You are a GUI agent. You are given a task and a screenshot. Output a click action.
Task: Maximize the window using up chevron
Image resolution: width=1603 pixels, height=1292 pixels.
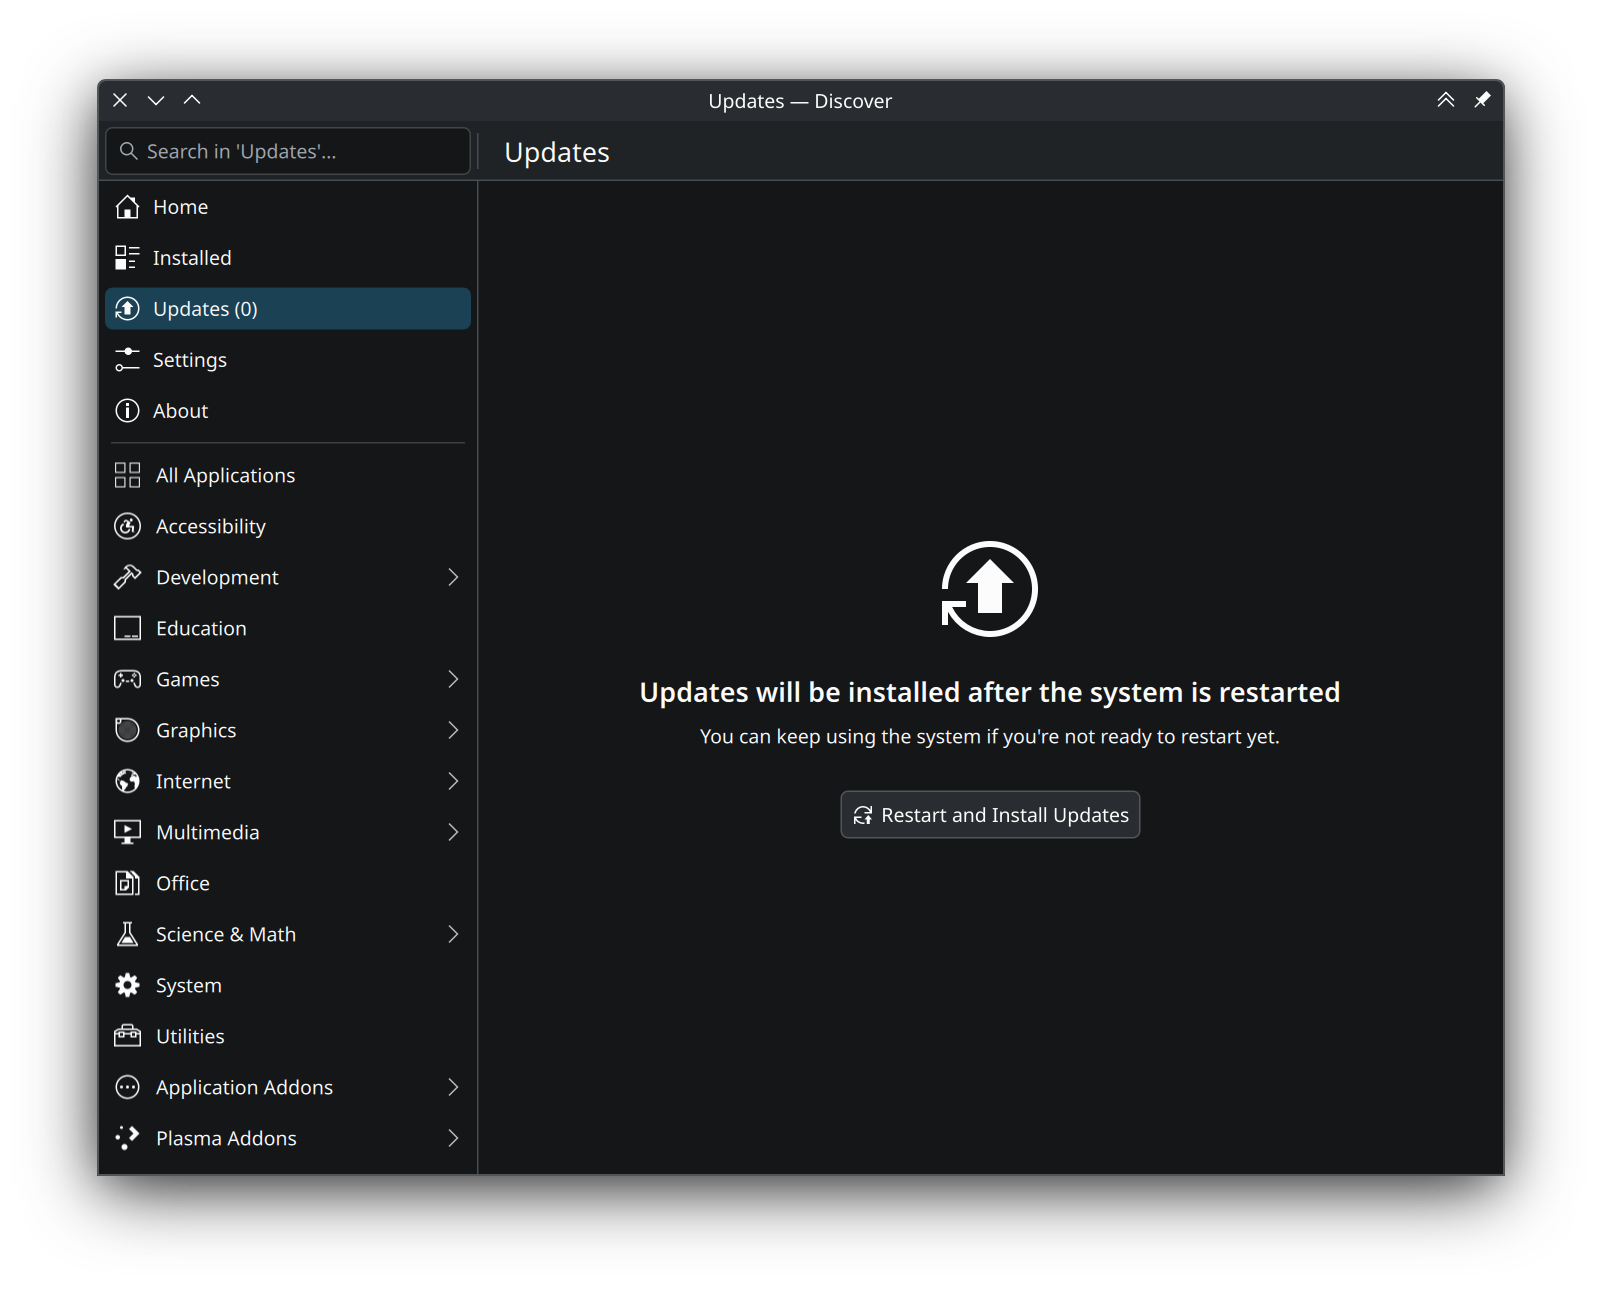tap(192, 100)
